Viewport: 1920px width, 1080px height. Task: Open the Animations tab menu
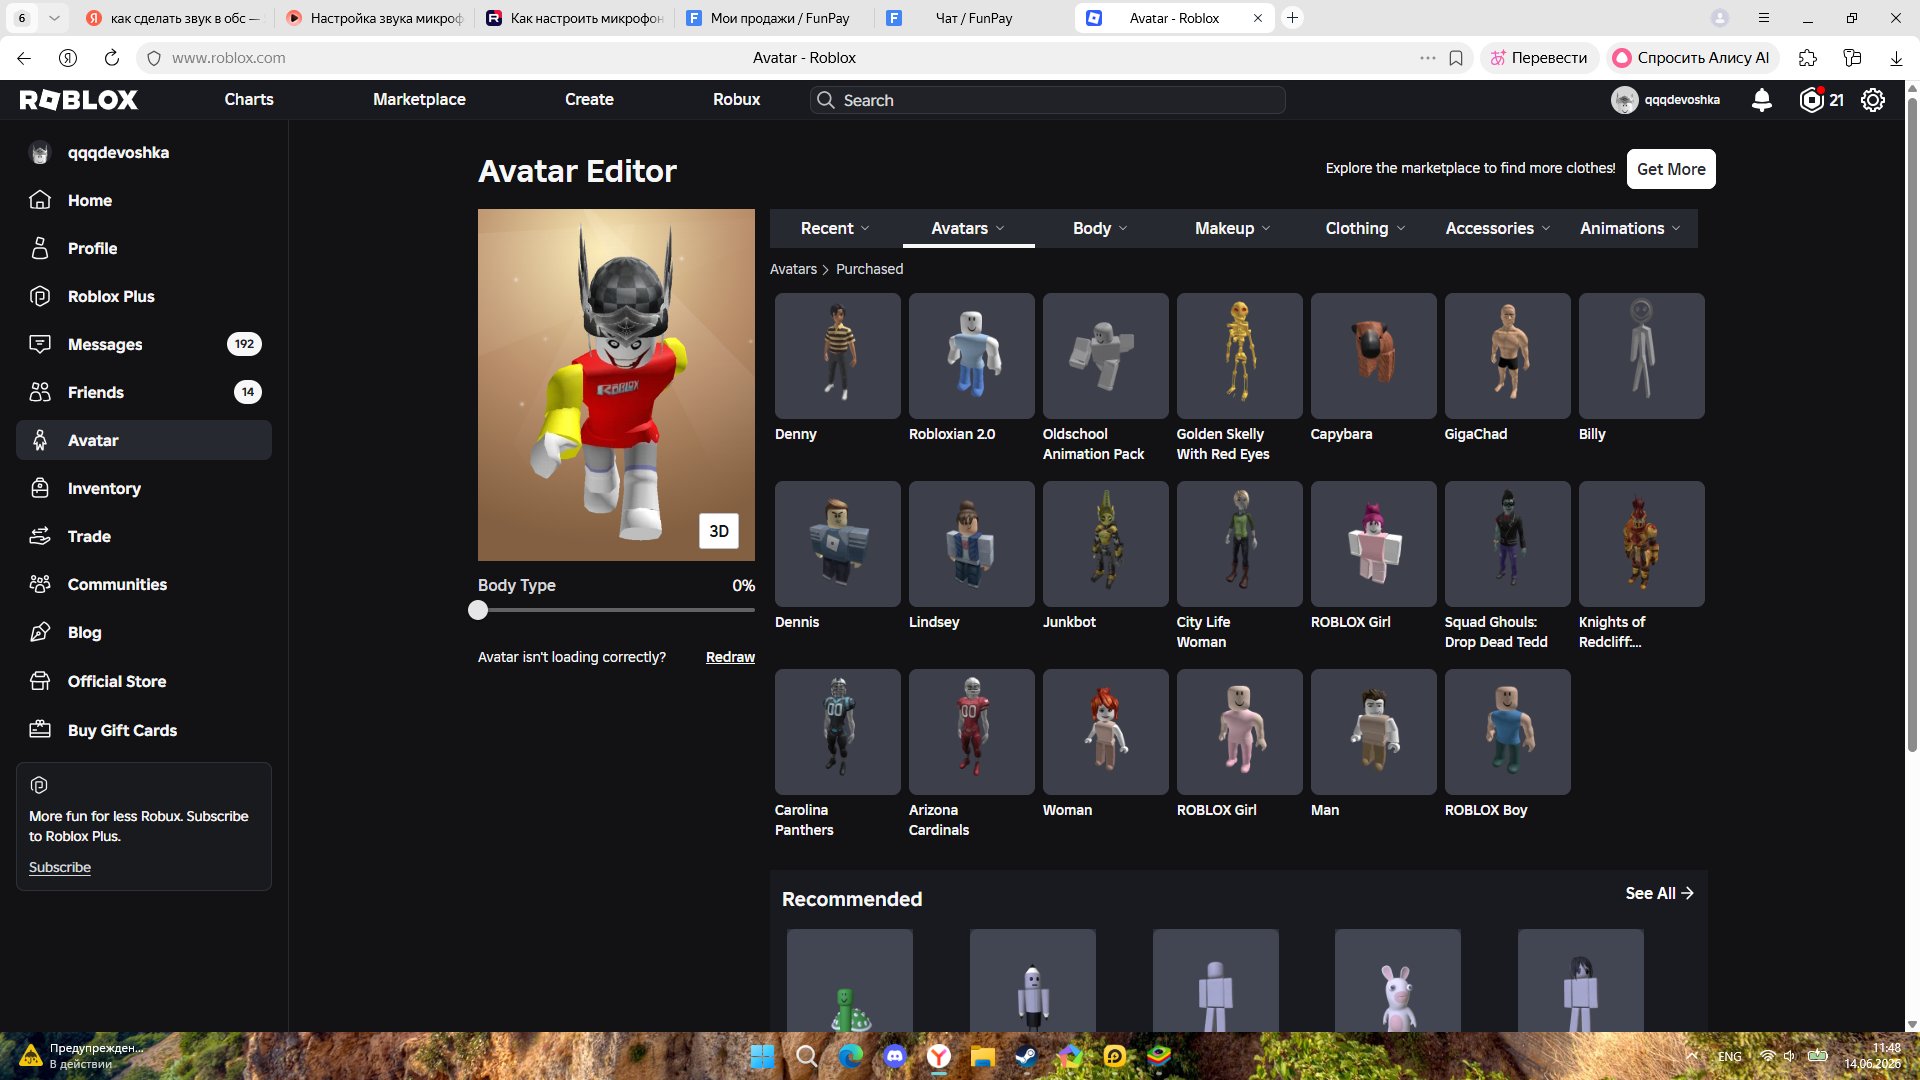[x=1630, y=228]
